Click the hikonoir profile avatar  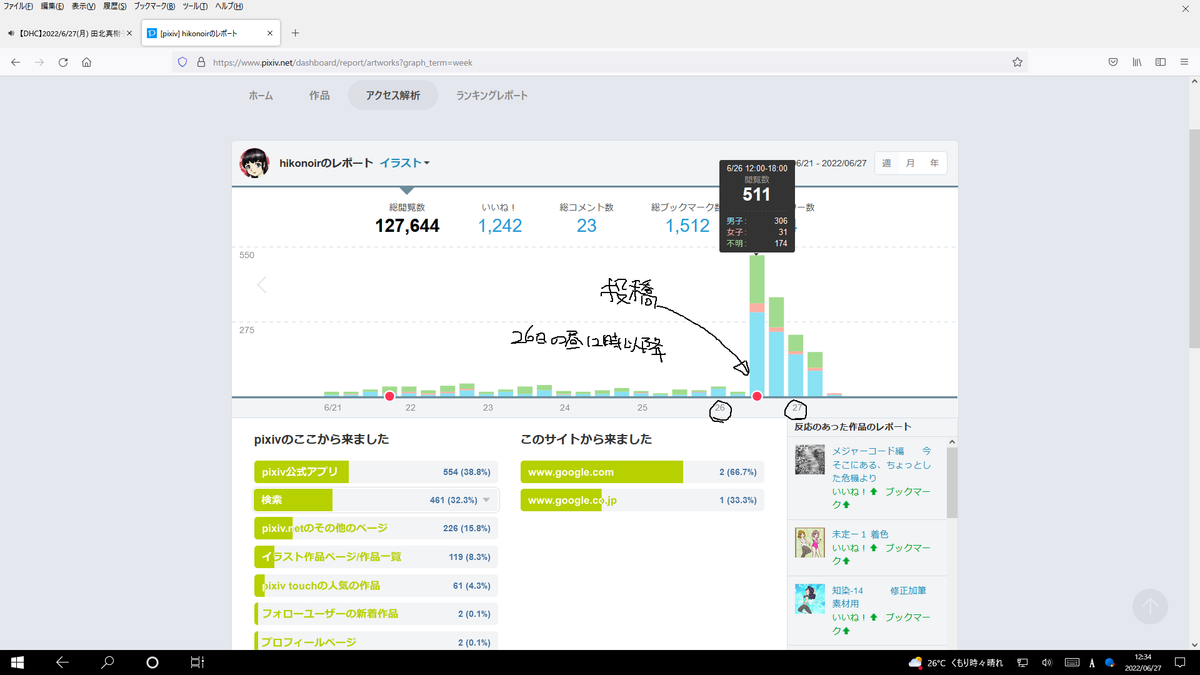point(255,163)
